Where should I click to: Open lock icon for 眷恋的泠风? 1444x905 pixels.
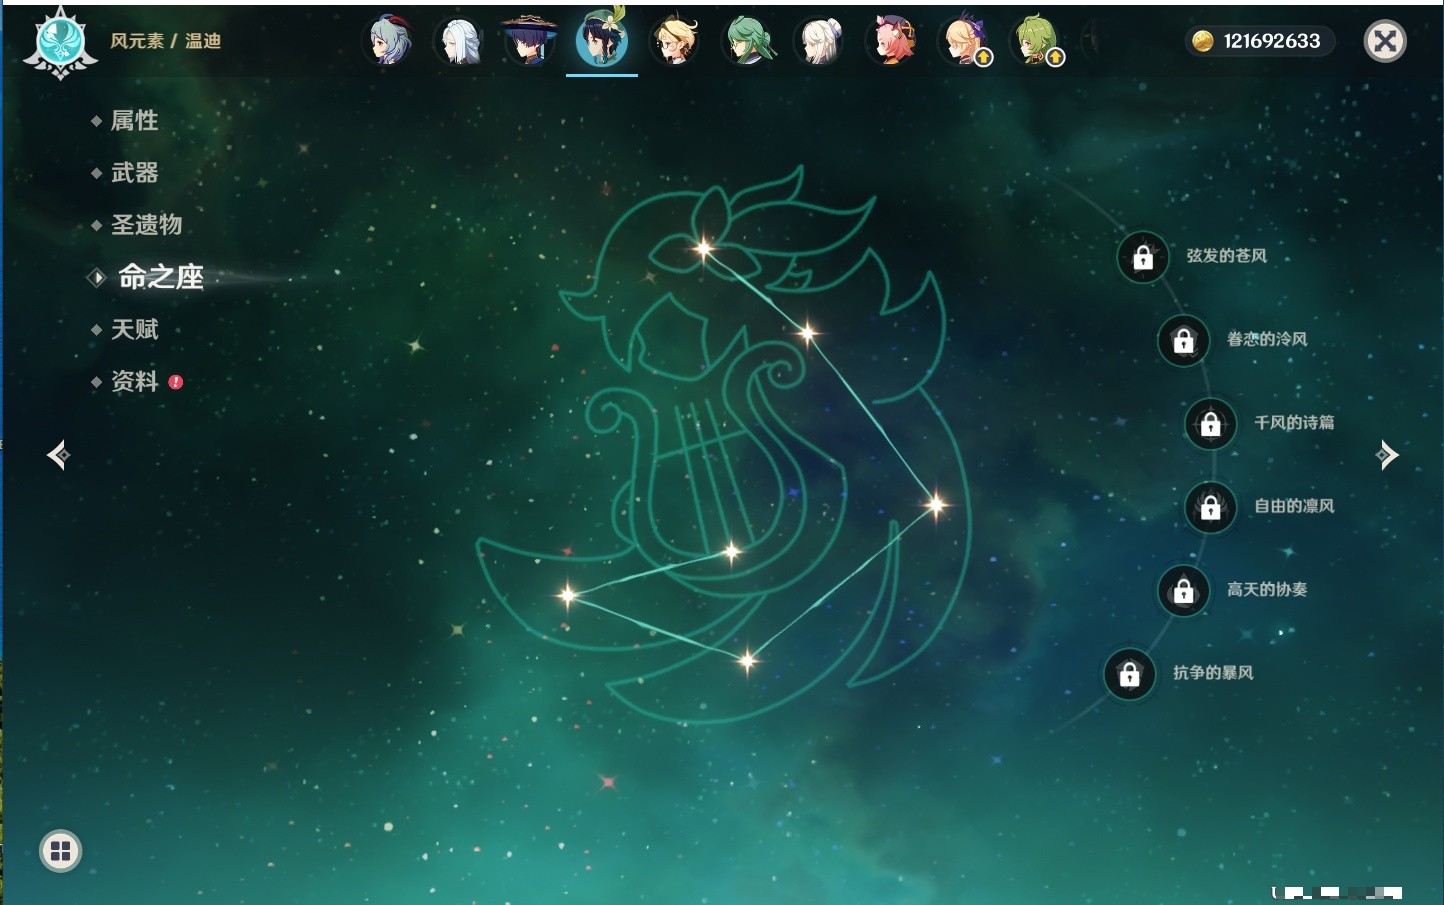[1184, 341]
